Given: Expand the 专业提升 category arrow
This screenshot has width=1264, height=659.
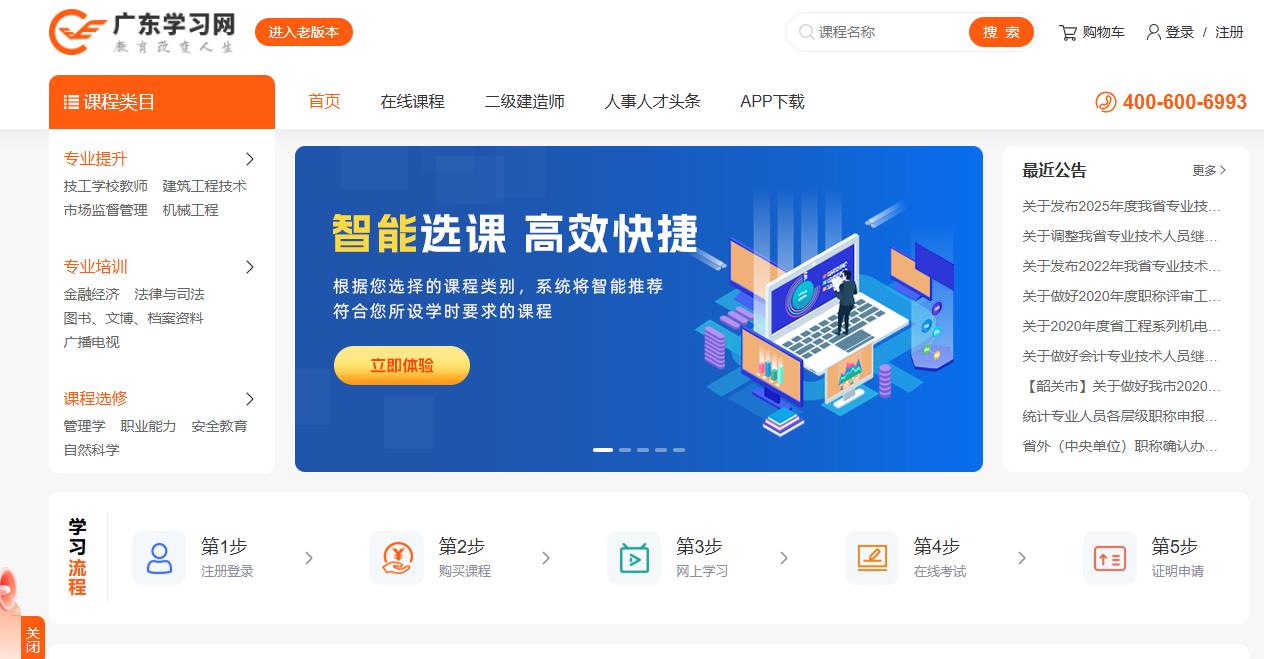Looking at the screenshot, I should pos(250,159).
